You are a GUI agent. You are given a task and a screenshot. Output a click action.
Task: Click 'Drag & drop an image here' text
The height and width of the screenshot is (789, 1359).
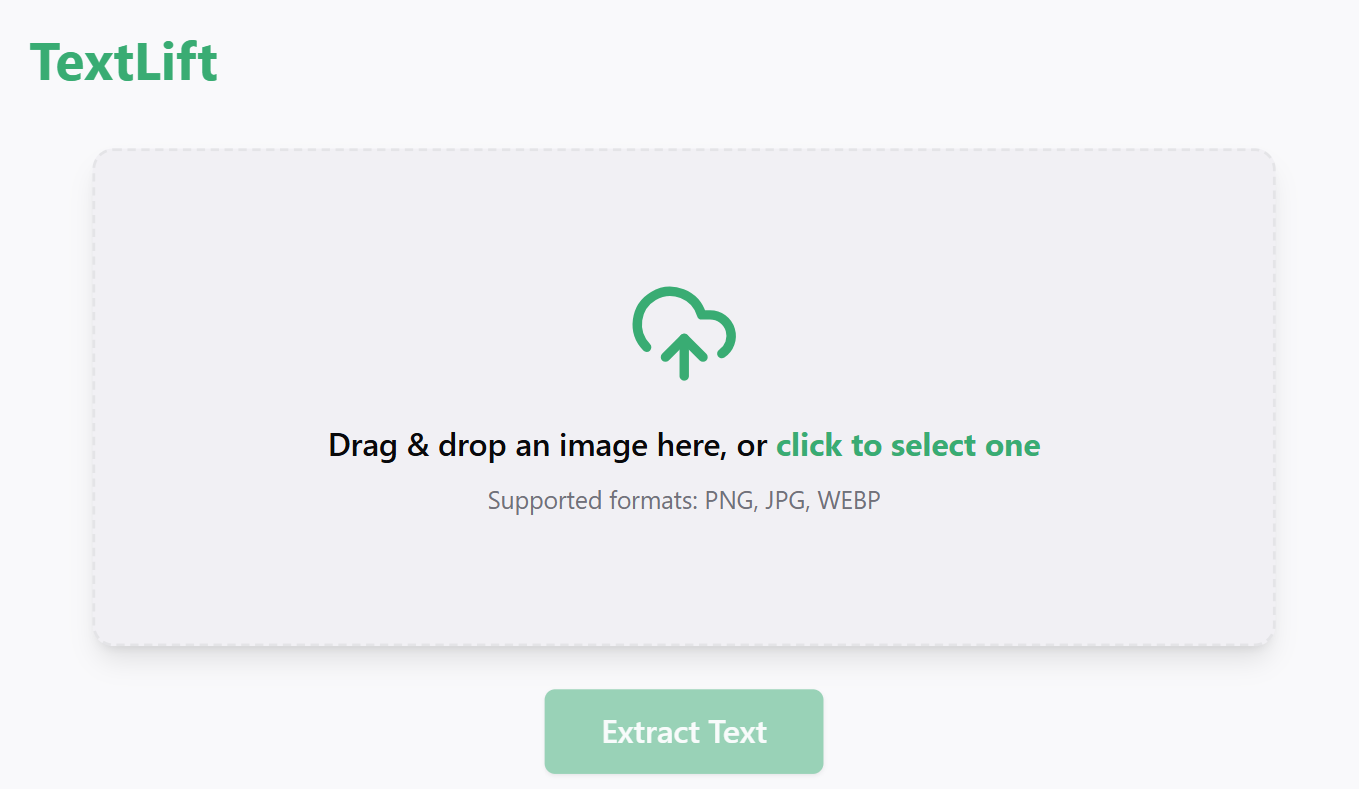pyautogui.click(x=527, y=445)
